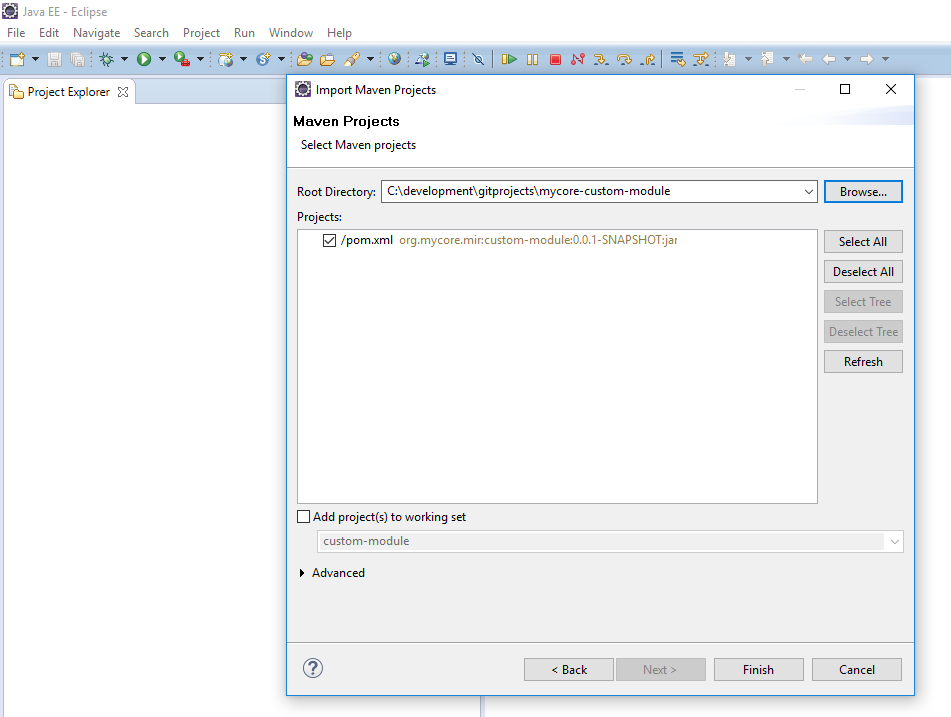Open the Root Directory dropdown

pyautogui.click(x=808, y=192)
